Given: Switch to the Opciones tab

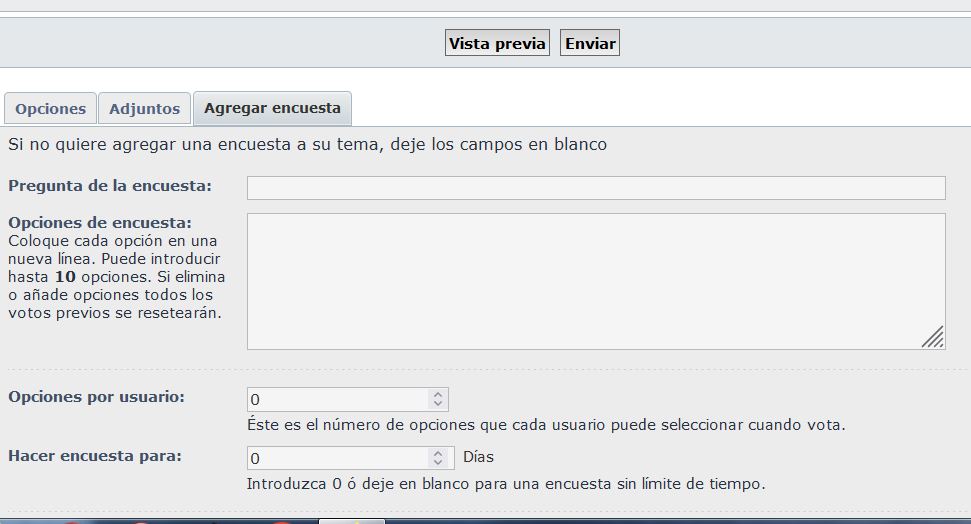Looking at the screenshot, I should click(x=50, y=109).
